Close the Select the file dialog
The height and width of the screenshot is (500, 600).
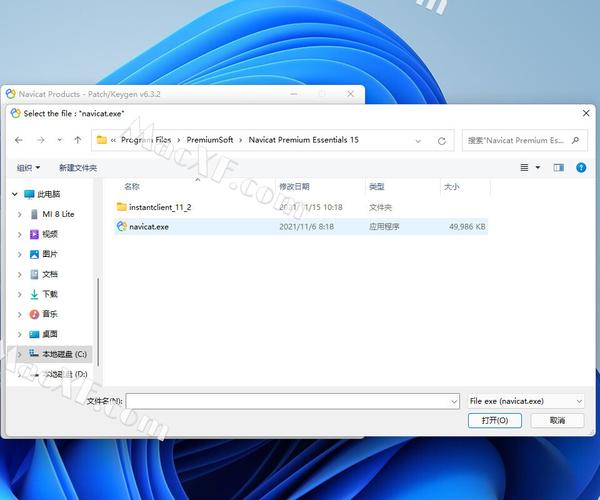tap(586, 113)
